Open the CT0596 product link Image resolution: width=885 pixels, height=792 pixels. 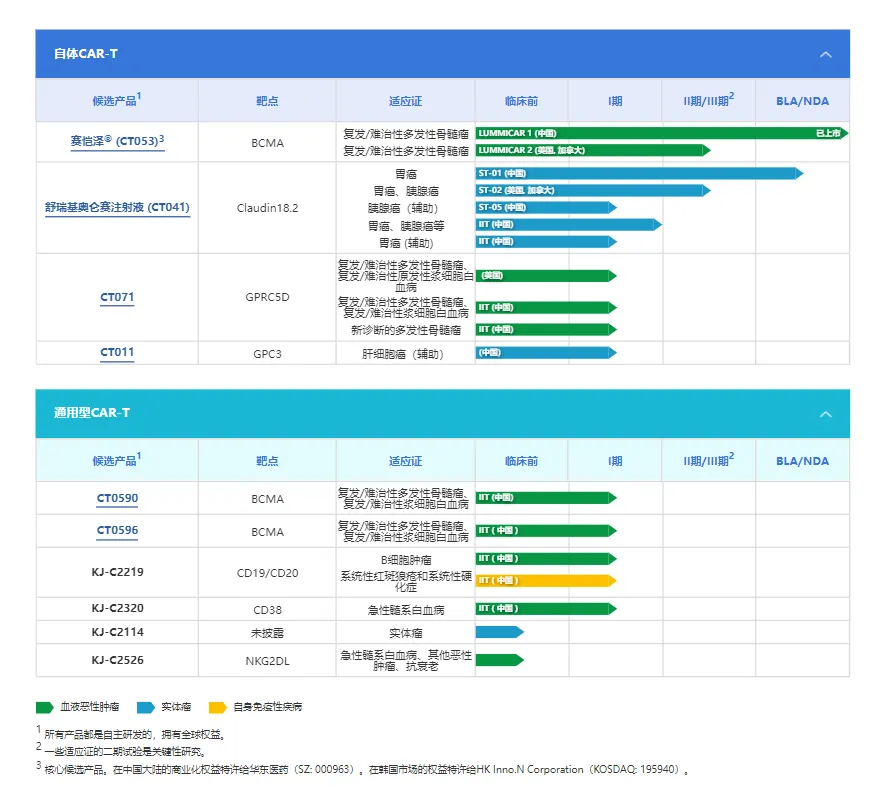click(117, 531)
